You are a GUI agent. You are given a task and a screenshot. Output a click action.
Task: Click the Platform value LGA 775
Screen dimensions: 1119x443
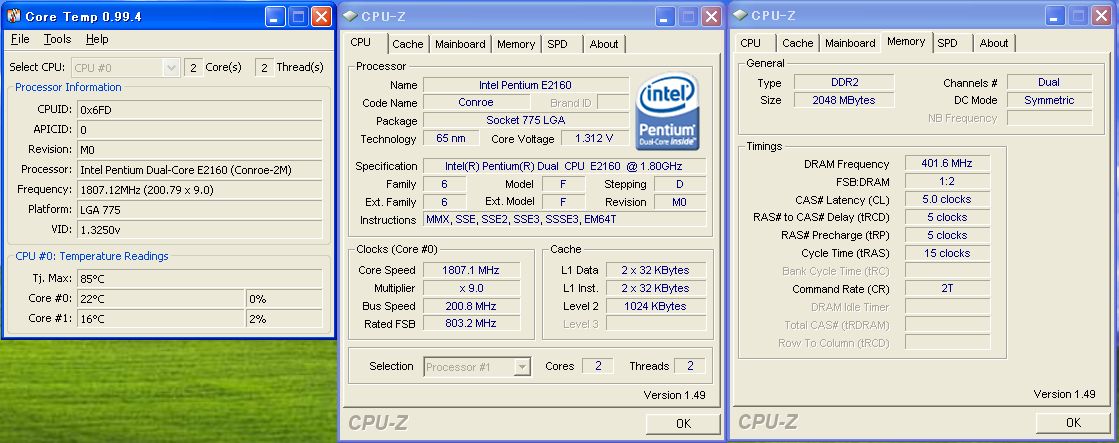coord(199,210)
